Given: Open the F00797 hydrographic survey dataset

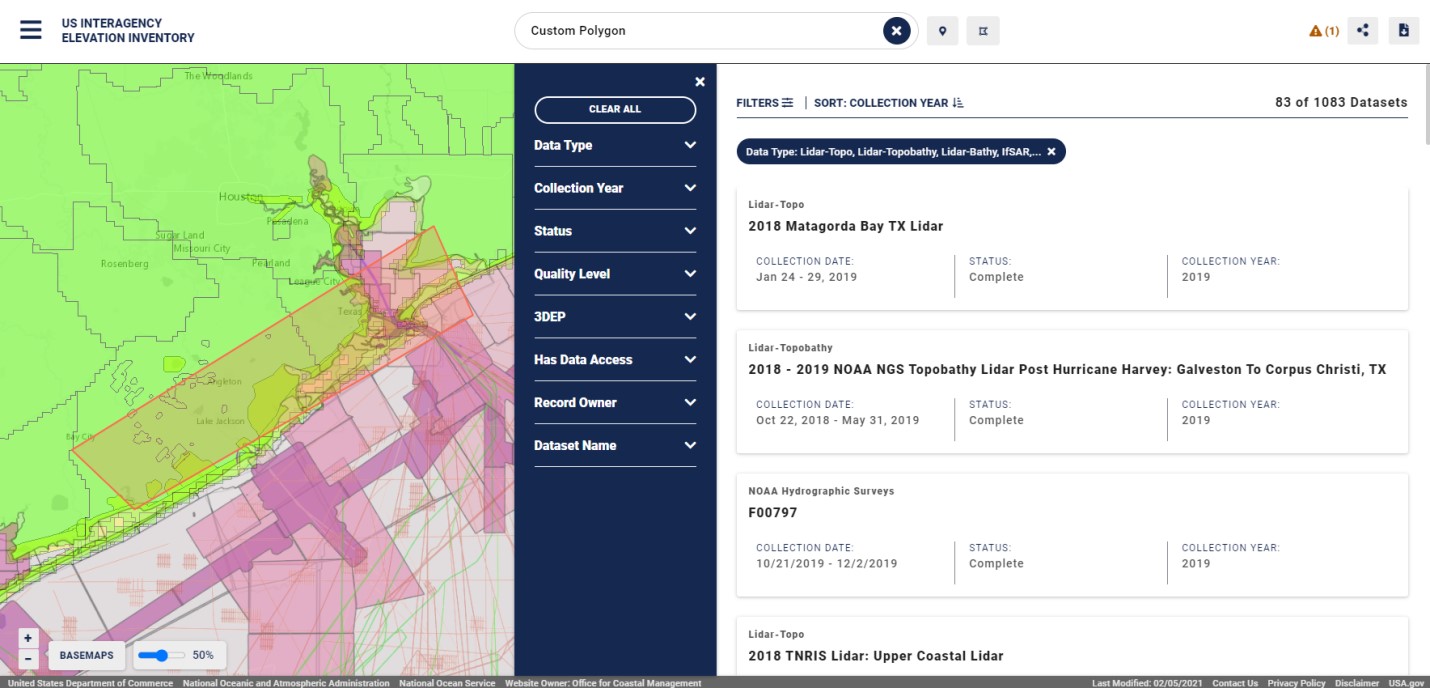Looking at the screenshot, I should (773, 513).
